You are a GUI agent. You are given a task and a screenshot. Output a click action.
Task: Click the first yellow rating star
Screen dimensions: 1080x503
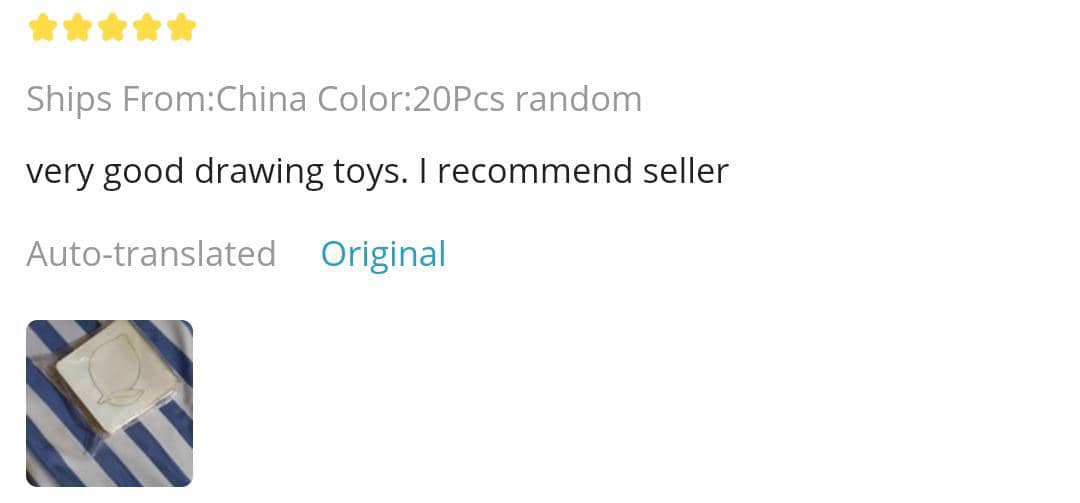(43, 28)
